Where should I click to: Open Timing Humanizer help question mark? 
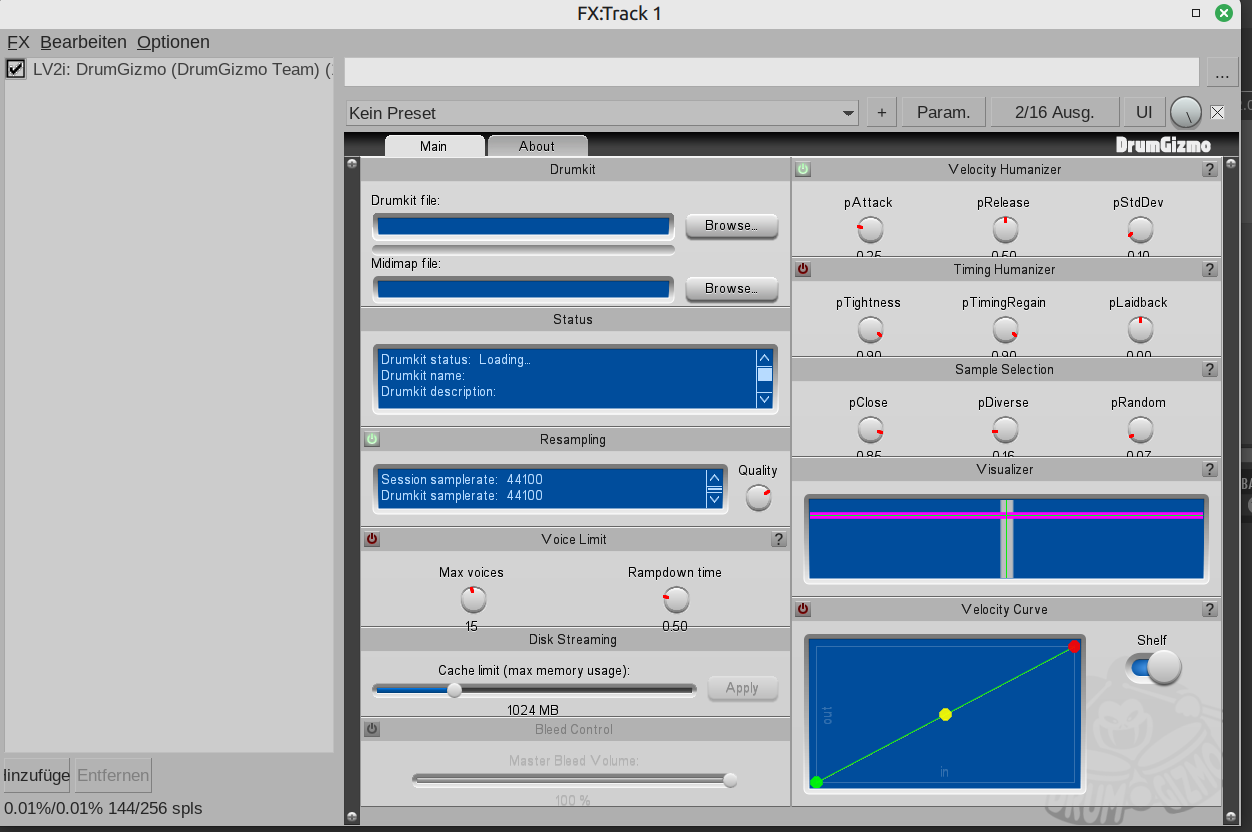1209,270
